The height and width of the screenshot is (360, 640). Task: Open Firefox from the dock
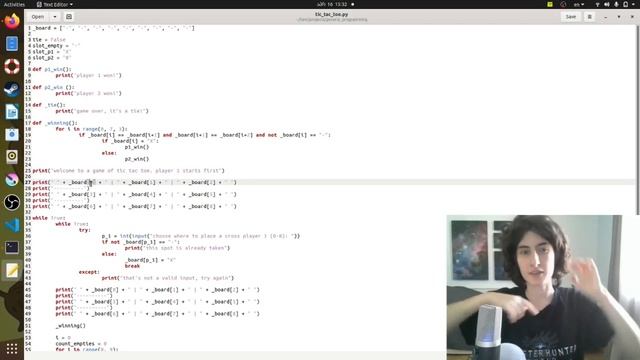(x=12, y=21)
